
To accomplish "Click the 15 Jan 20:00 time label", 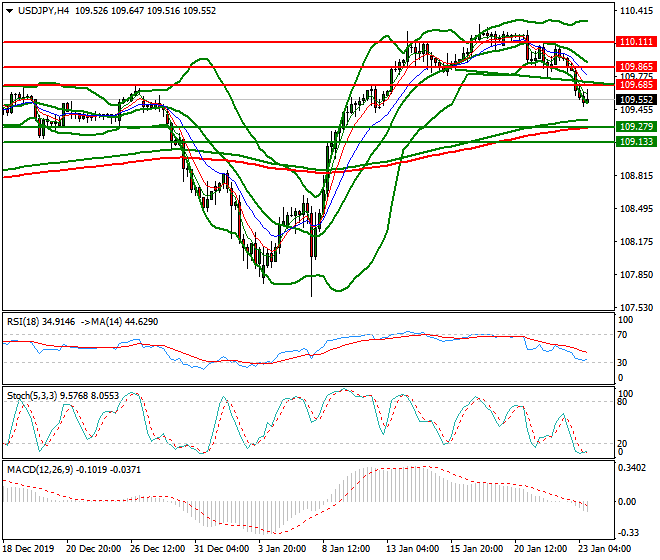I will coord(477,549).
